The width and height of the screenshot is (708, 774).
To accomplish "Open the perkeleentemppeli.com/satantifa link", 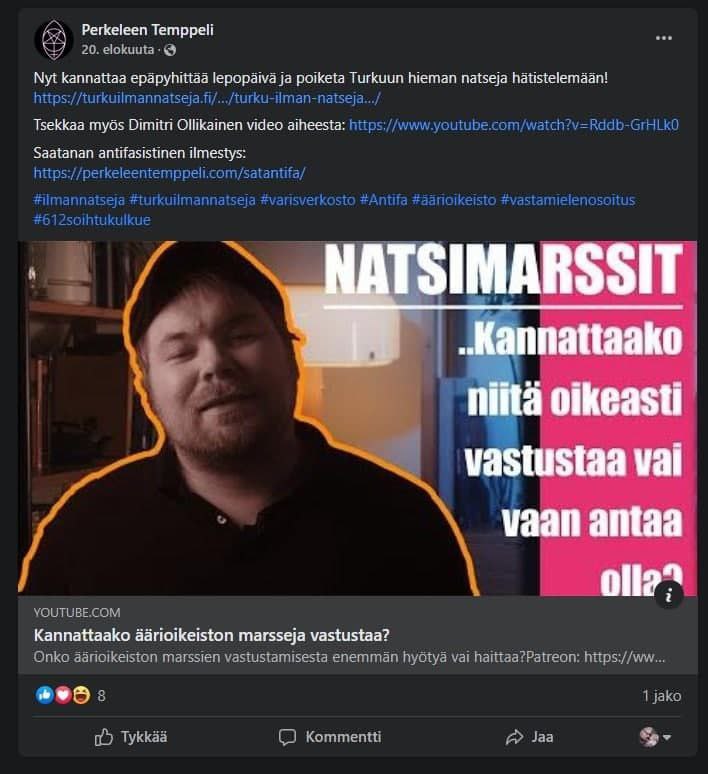I will tap(169, 173).
